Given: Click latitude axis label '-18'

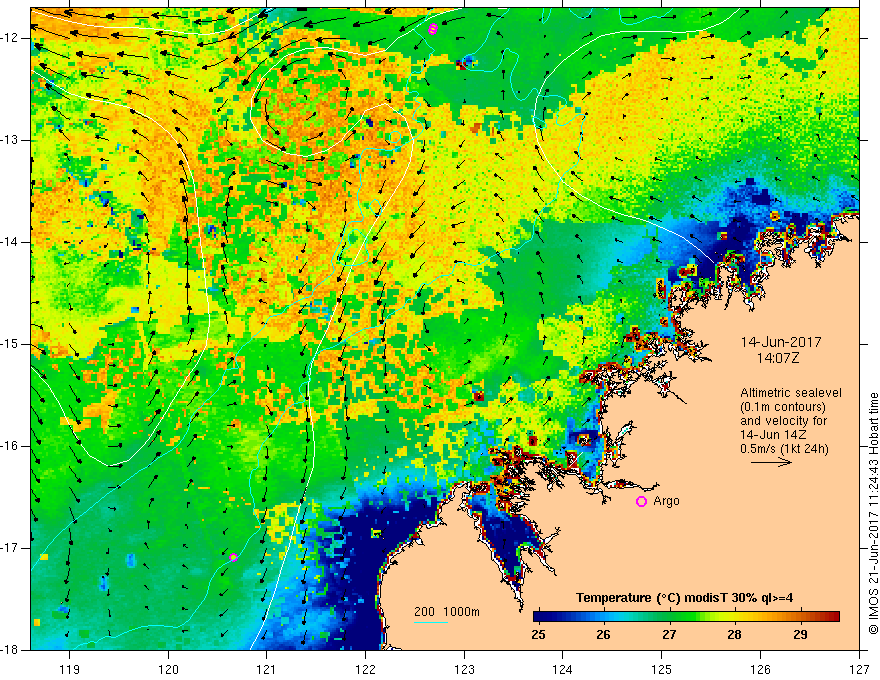Looking at the screenshot, I should pyautogui.click(x=12, y=650).
